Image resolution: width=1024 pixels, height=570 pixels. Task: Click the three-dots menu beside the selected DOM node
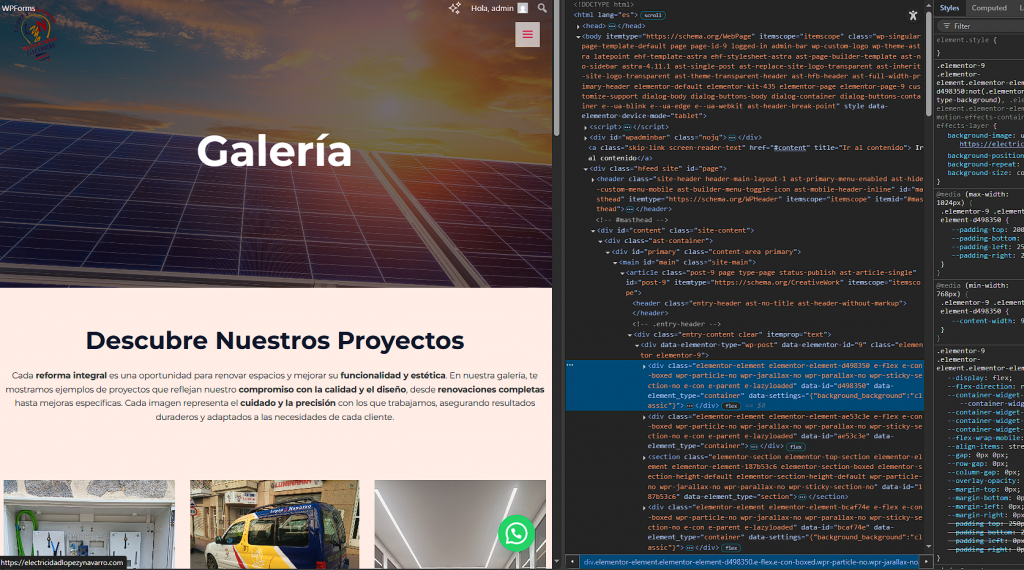[570, 366]
